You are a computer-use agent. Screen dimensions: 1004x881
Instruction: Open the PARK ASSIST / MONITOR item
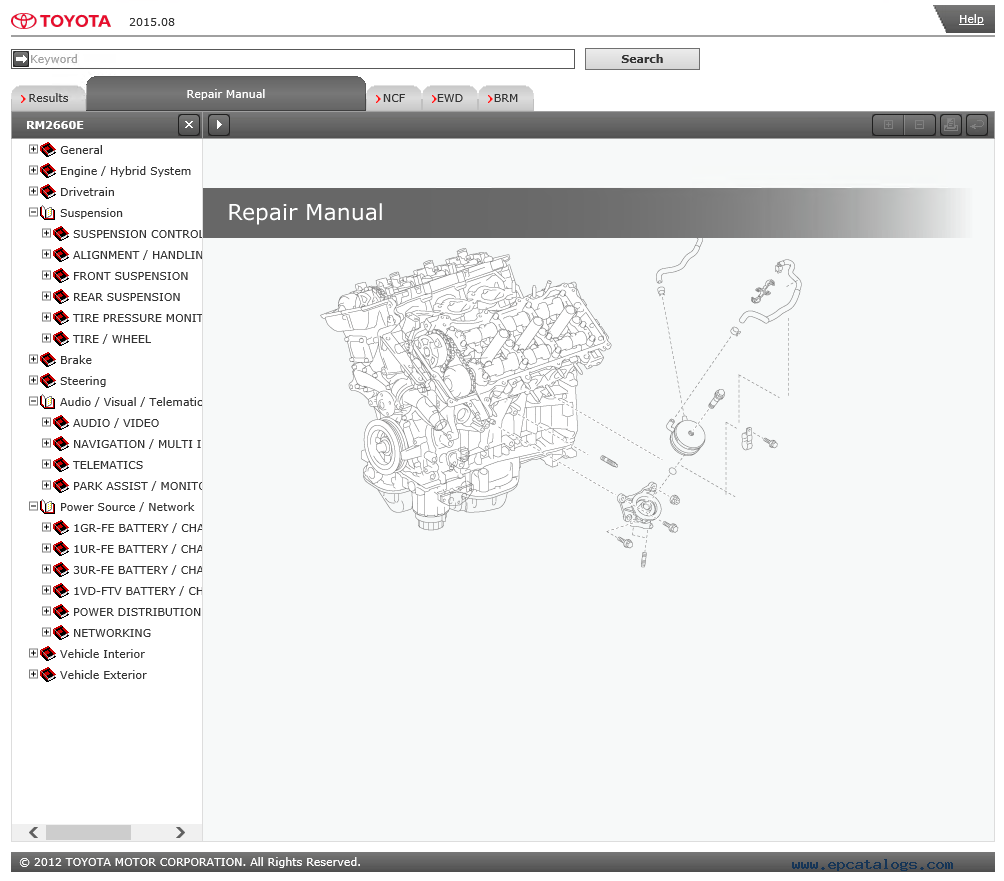pyautogui.click(x=138, y=486)
